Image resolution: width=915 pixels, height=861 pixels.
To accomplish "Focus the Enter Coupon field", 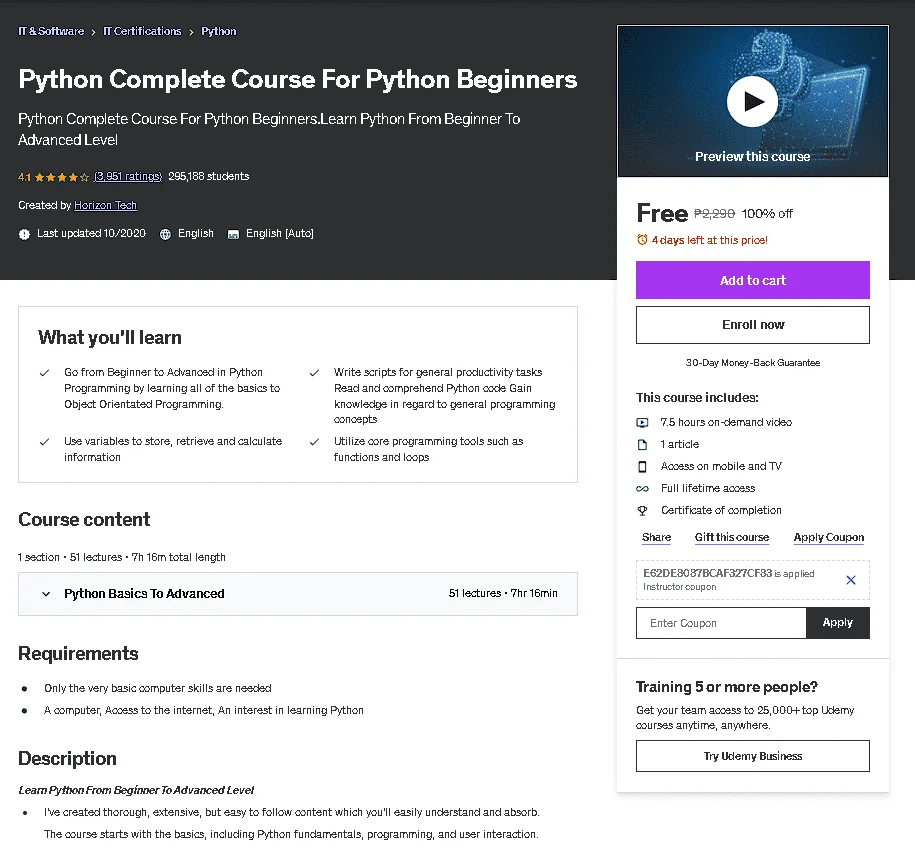I will [721, 623].
